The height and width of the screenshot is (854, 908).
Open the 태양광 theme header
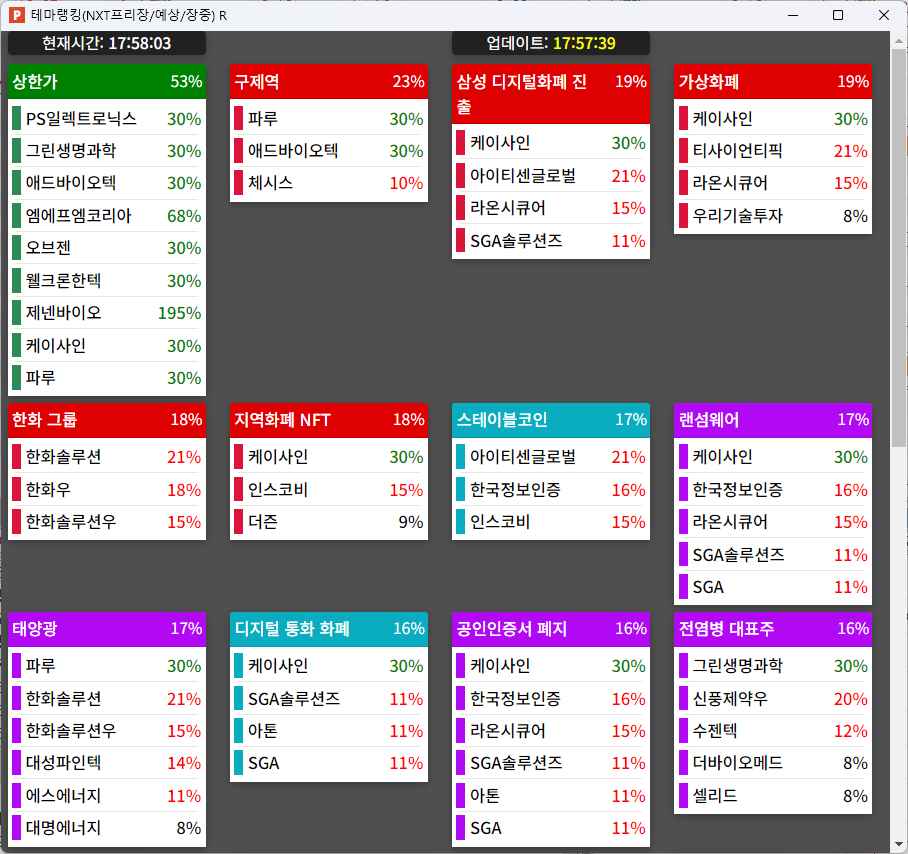pos(107,629)
